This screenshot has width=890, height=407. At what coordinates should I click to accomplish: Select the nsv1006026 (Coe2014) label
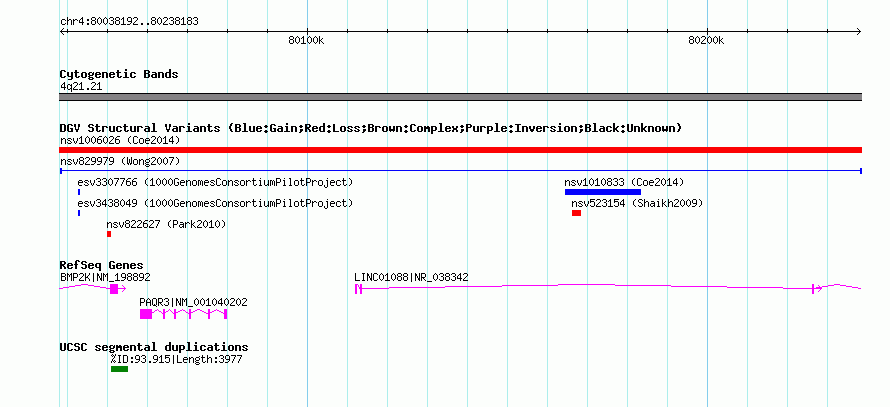point(120,140)
